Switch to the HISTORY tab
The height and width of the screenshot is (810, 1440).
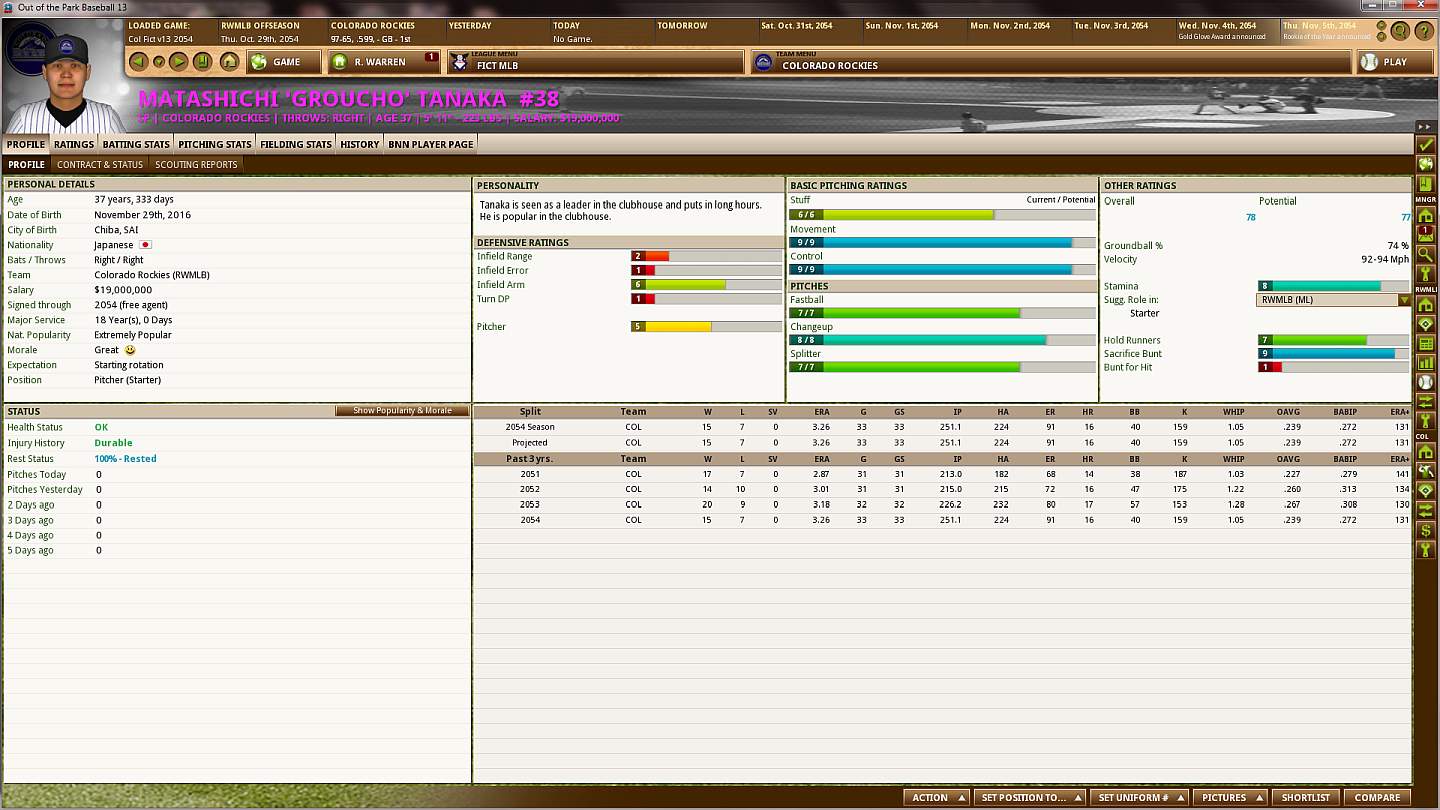360,144
